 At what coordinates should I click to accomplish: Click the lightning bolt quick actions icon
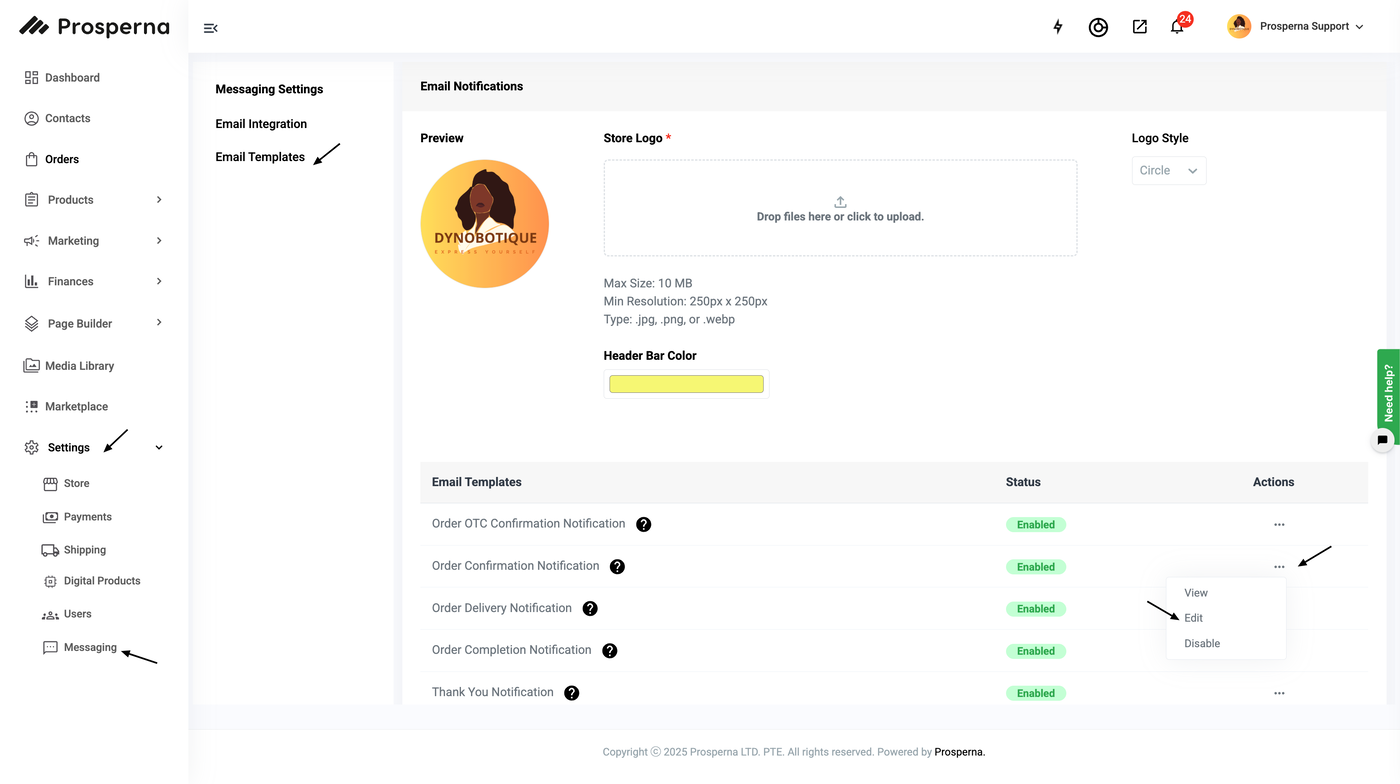coord(1058,27)
